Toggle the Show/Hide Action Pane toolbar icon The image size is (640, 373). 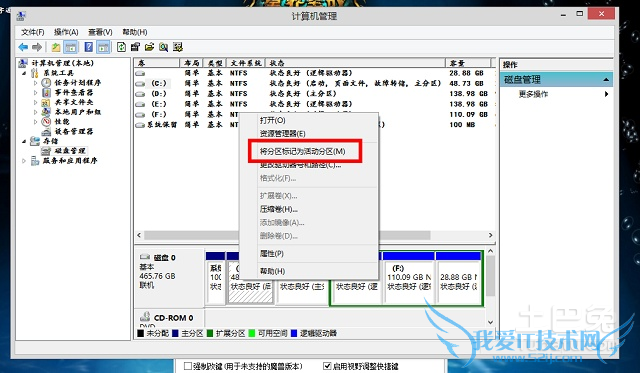pos(103,47)
